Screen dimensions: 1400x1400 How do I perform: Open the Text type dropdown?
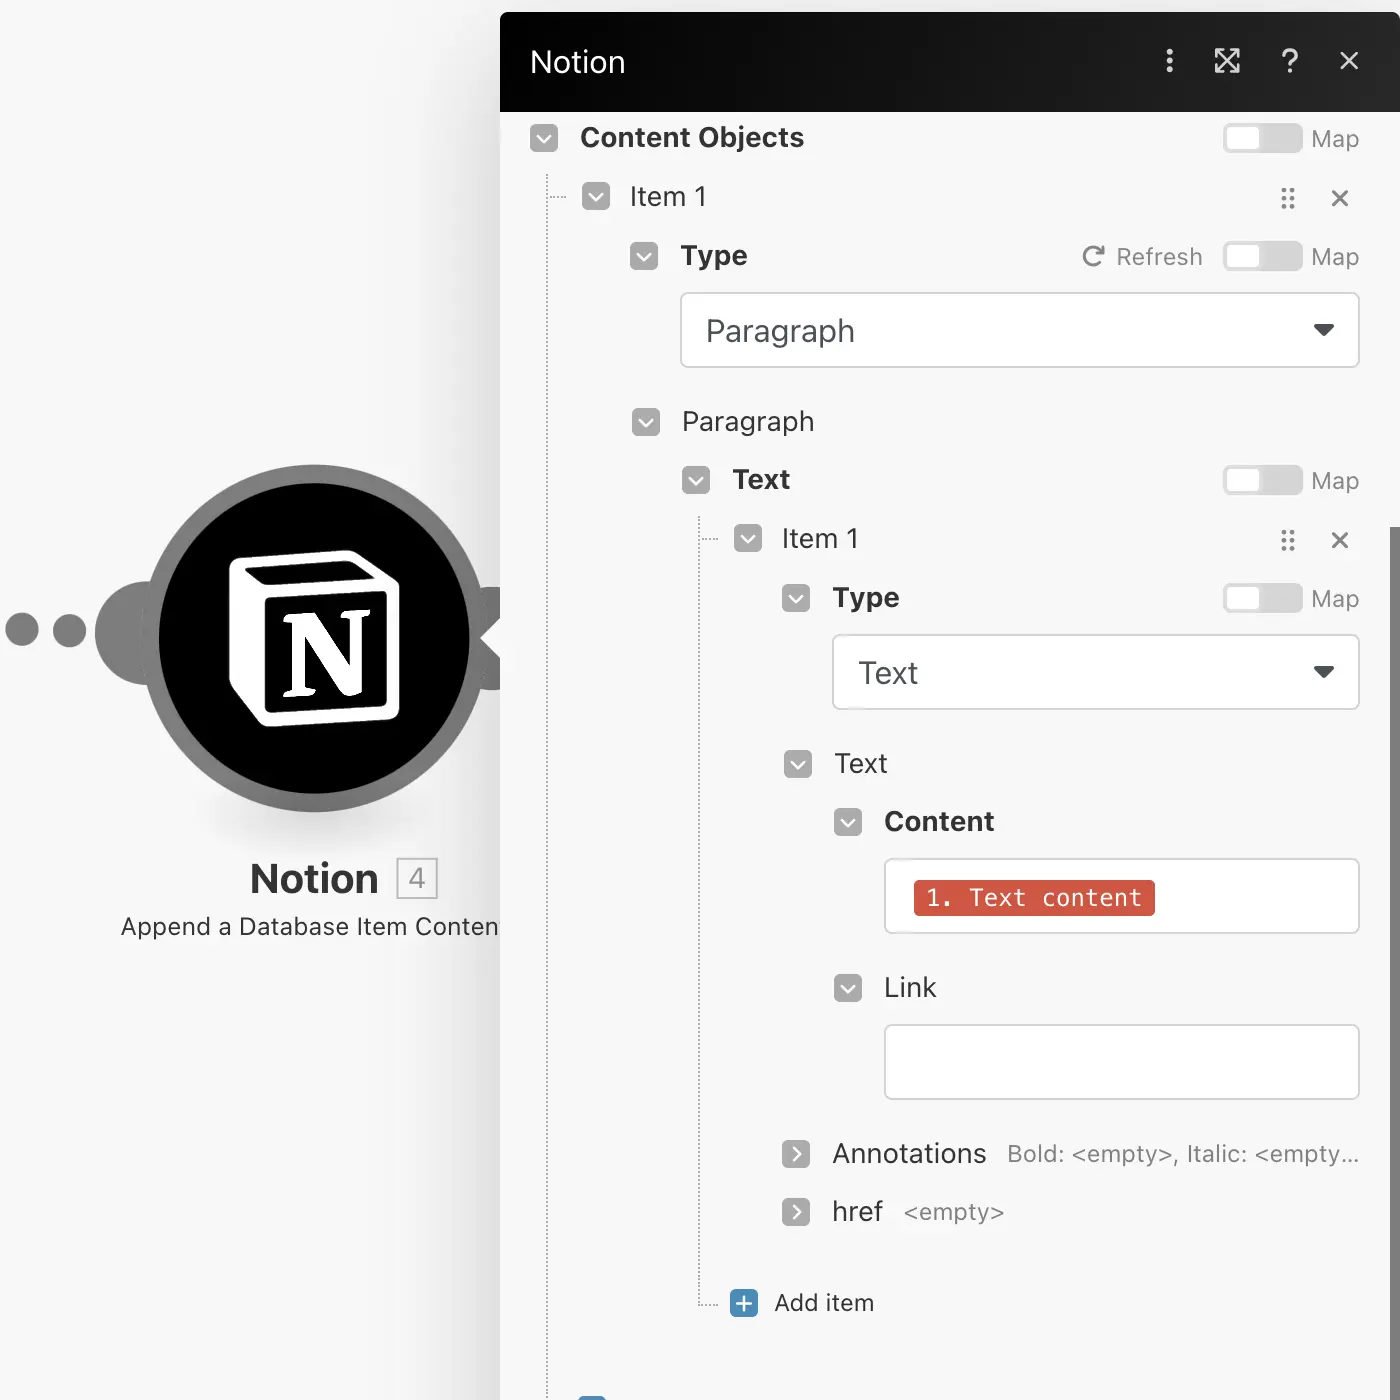tap(1095, 672)
